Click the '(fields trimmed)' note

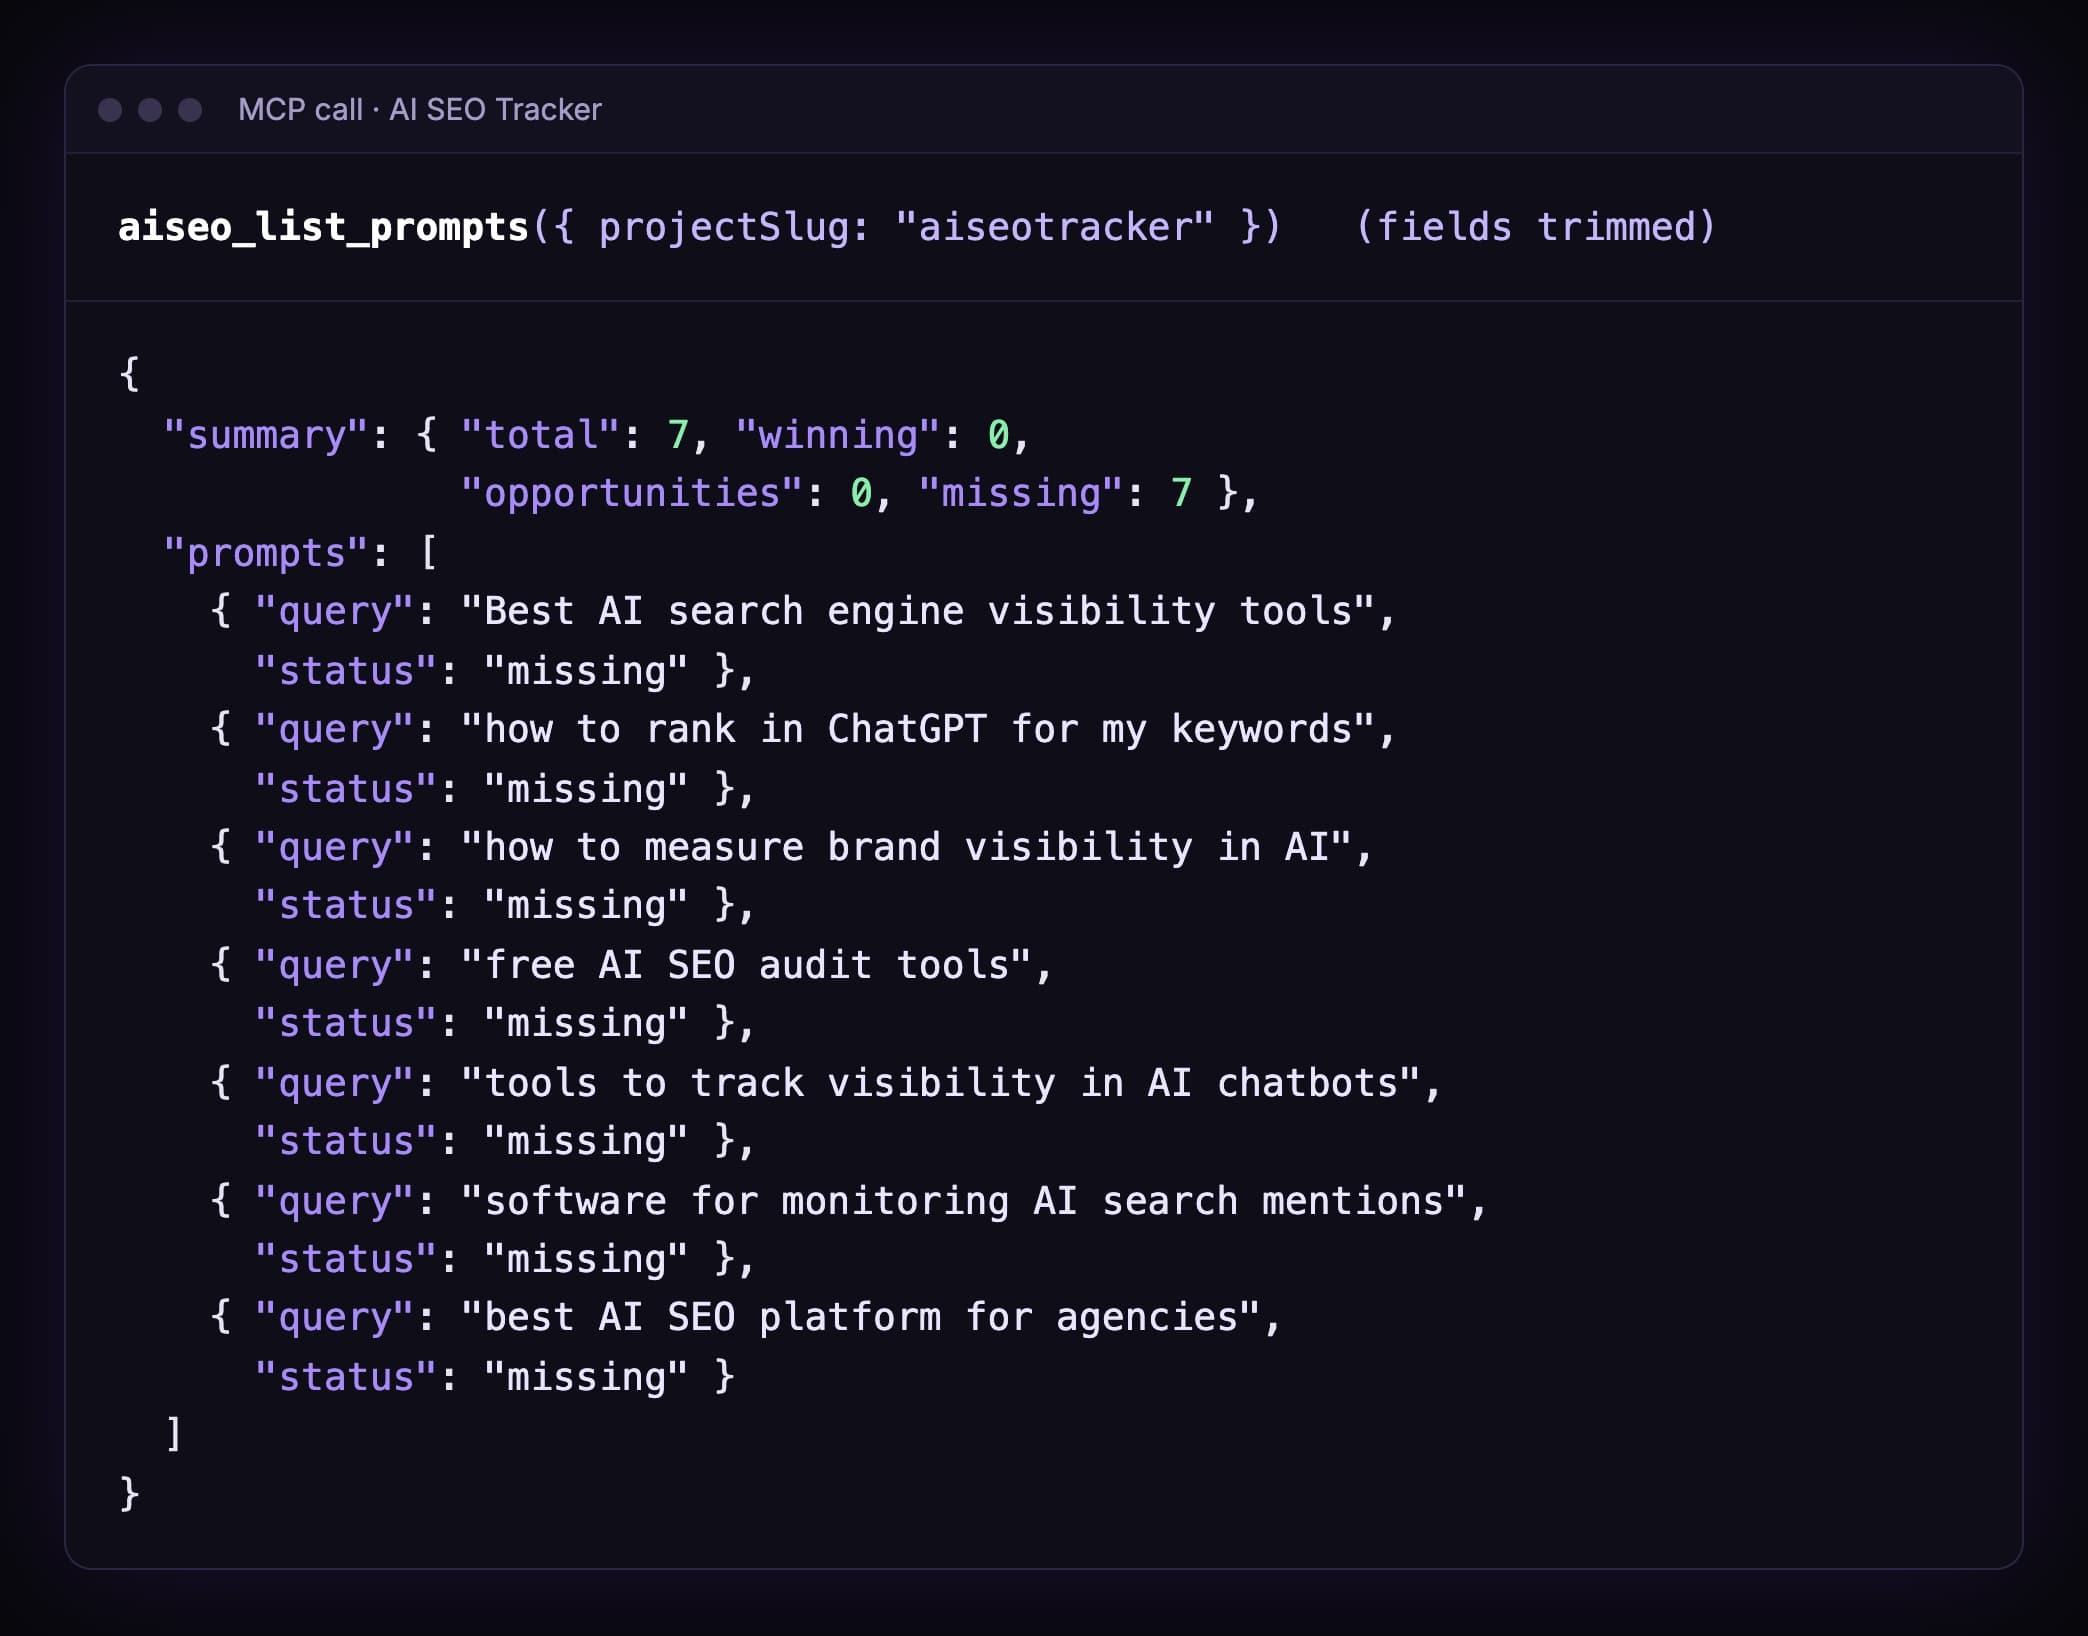click(x=1535, y=227)
